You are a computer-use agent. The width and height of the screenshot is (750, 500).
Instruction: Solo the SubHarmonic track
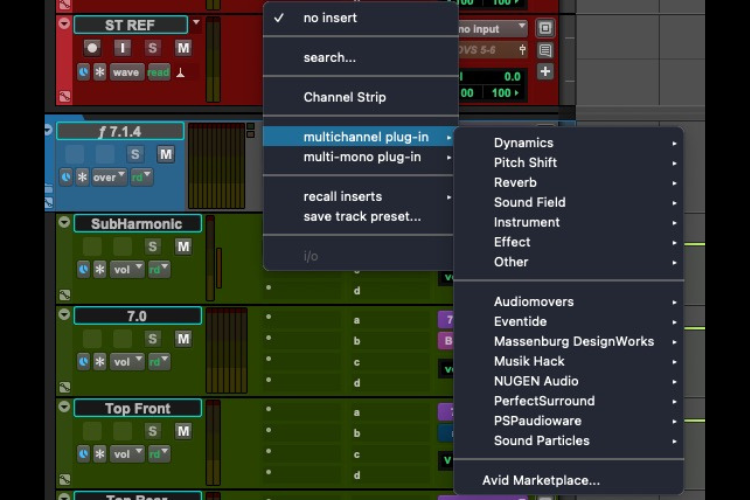coord(153,246)
